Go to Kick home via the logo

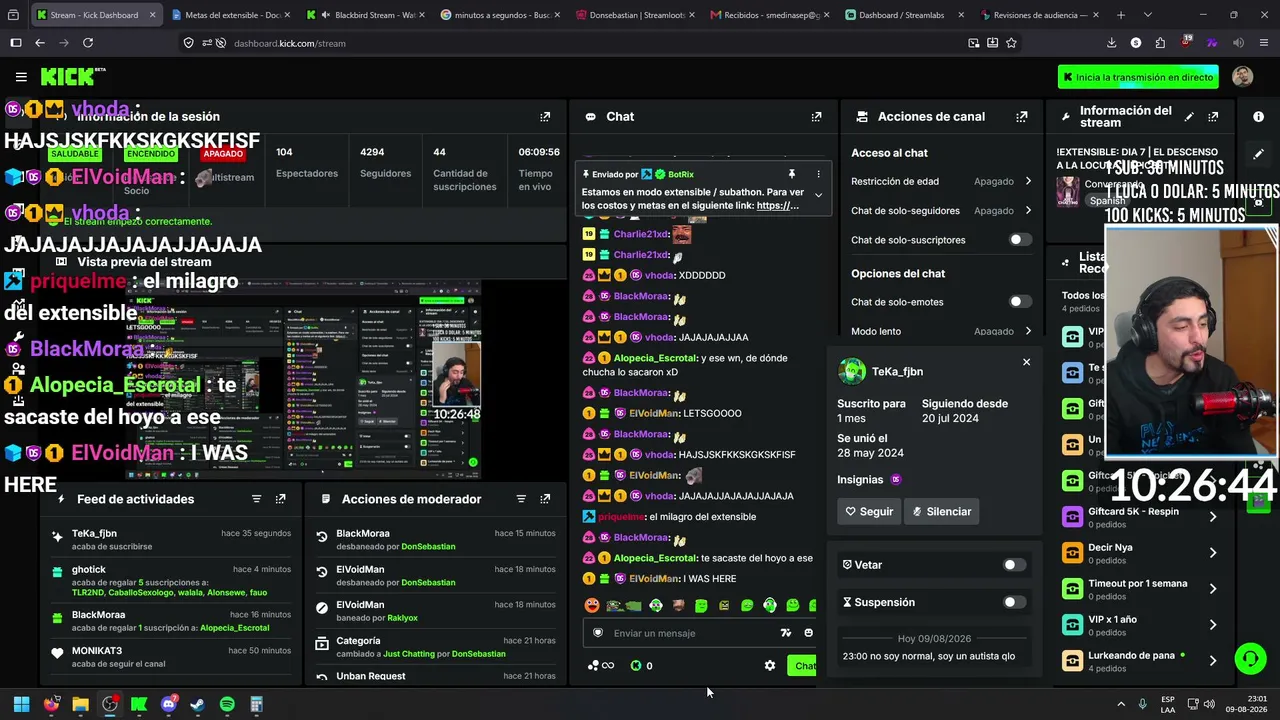coord(72,77)
